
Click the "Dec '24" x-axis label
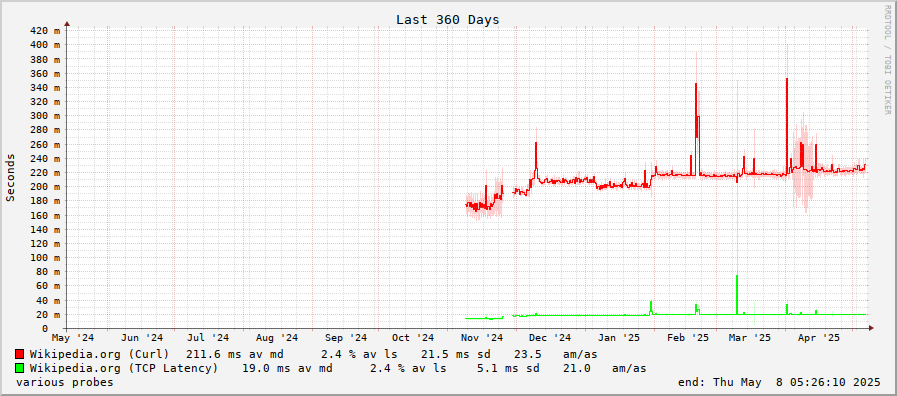[x=549, y=338]
